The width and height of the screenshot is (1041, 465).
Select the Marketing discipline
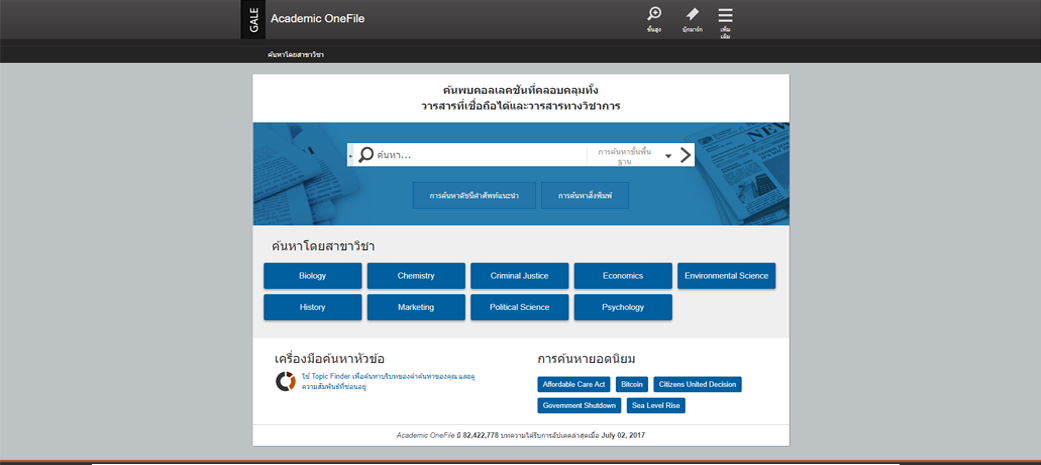416,308
